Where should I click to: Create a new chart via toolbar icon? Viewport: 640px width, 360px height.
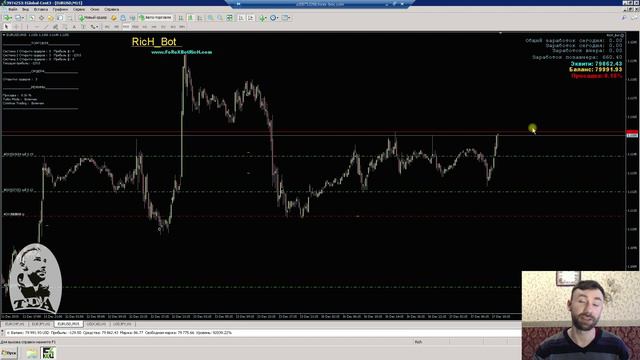(7, 18)
